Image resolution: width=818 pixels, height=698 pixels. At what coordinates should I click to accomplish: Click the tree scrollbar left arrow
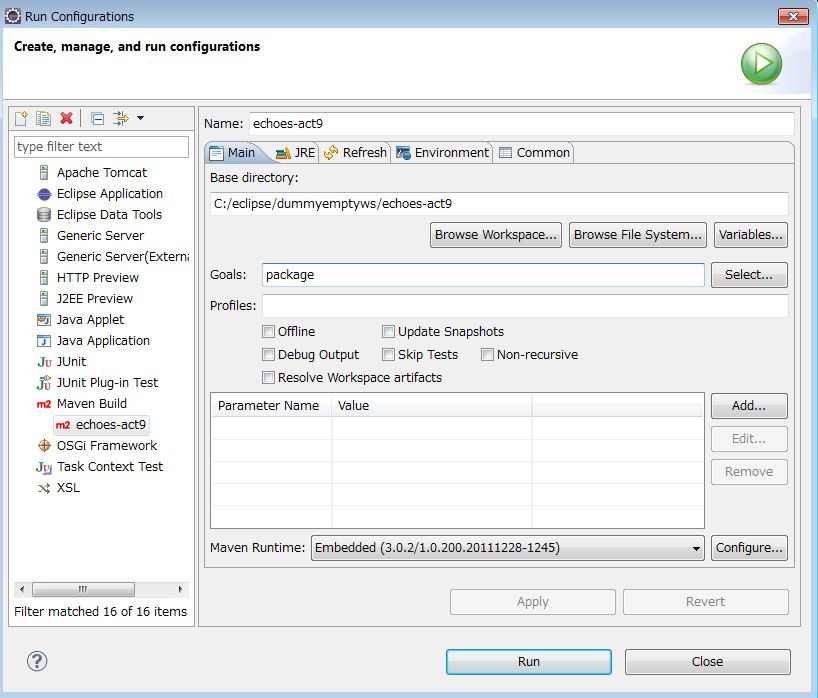22,589
